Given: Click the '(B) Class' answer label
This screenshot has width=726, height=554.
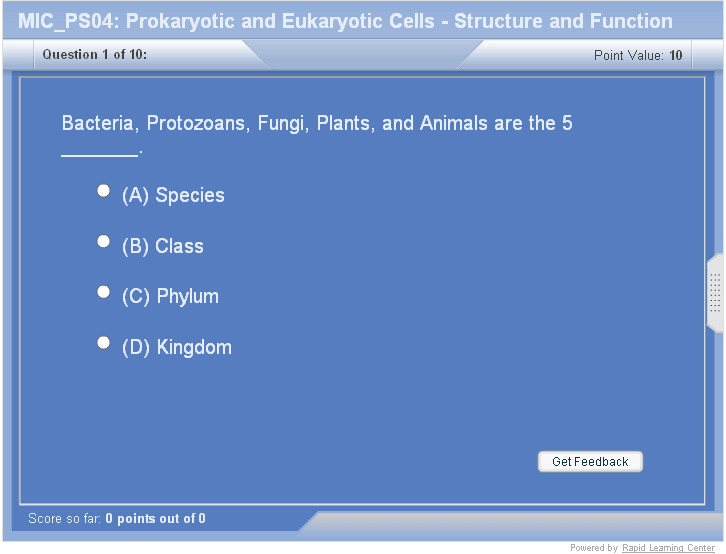Looking at the screenshot, I should click(163, 247).
